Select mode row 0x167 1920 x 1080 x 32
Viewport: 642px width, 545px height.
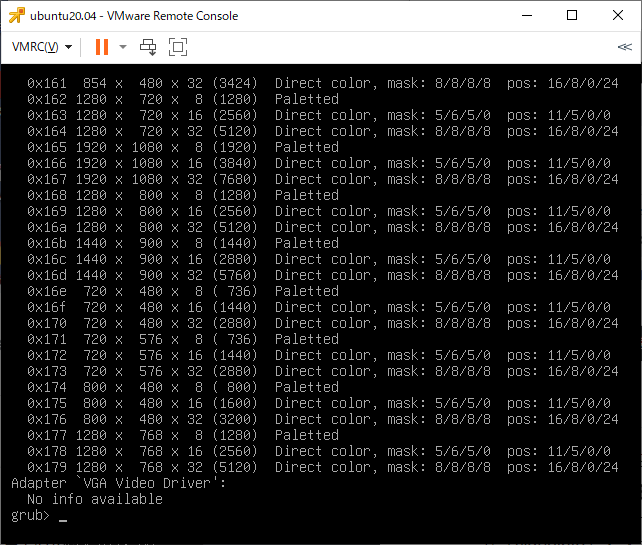(x=323, y=179)
